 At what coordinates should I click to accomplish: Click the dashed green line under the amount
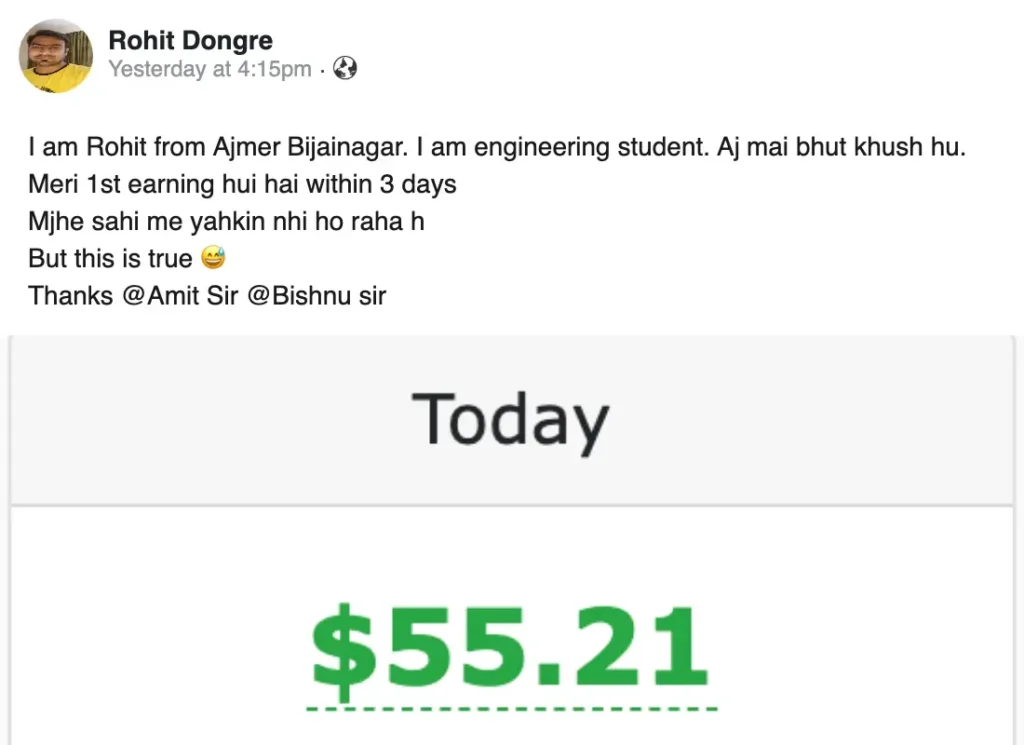(x=510, y=710)
